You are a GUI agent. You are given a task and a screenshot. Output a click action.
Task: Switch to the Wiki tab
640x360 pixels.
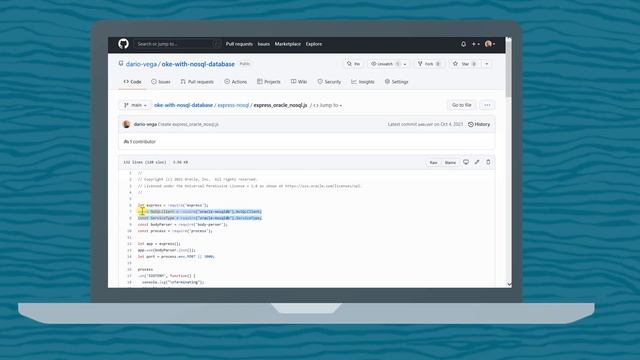click(299, 82)
